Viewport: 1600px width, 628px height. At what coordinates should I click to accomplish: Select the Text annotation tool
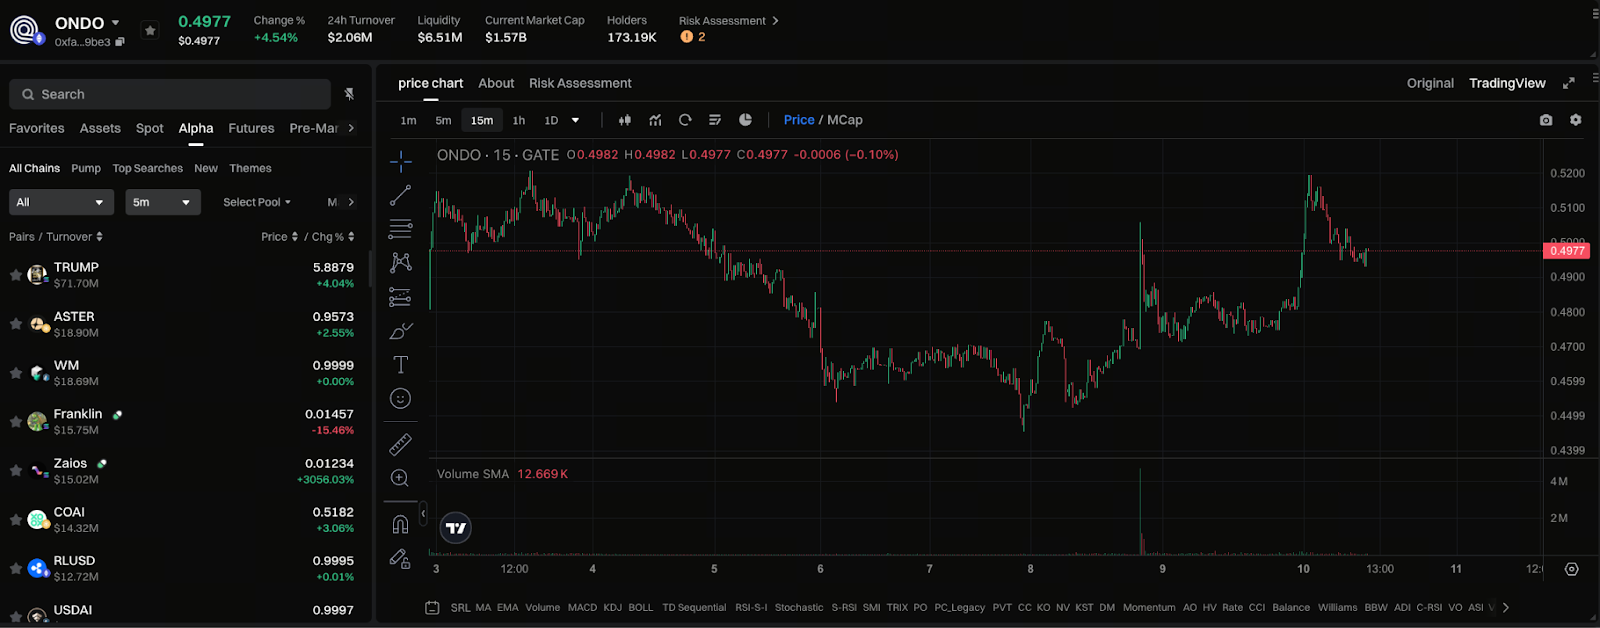click(400, 364)
